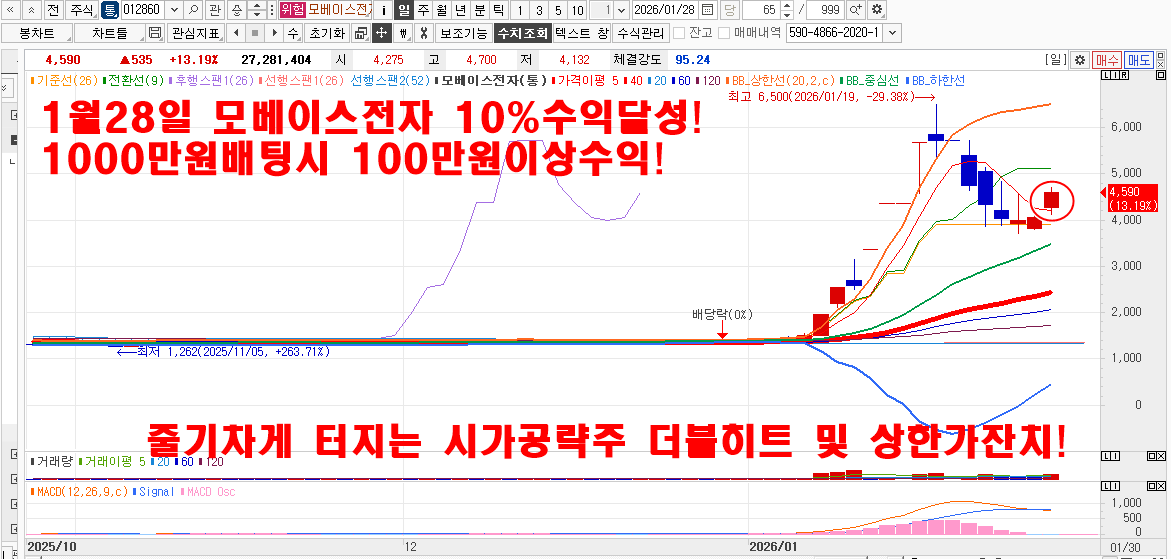Click the zoom-in magnifier plus icon
1171x559 pixels.
point(856,9)
